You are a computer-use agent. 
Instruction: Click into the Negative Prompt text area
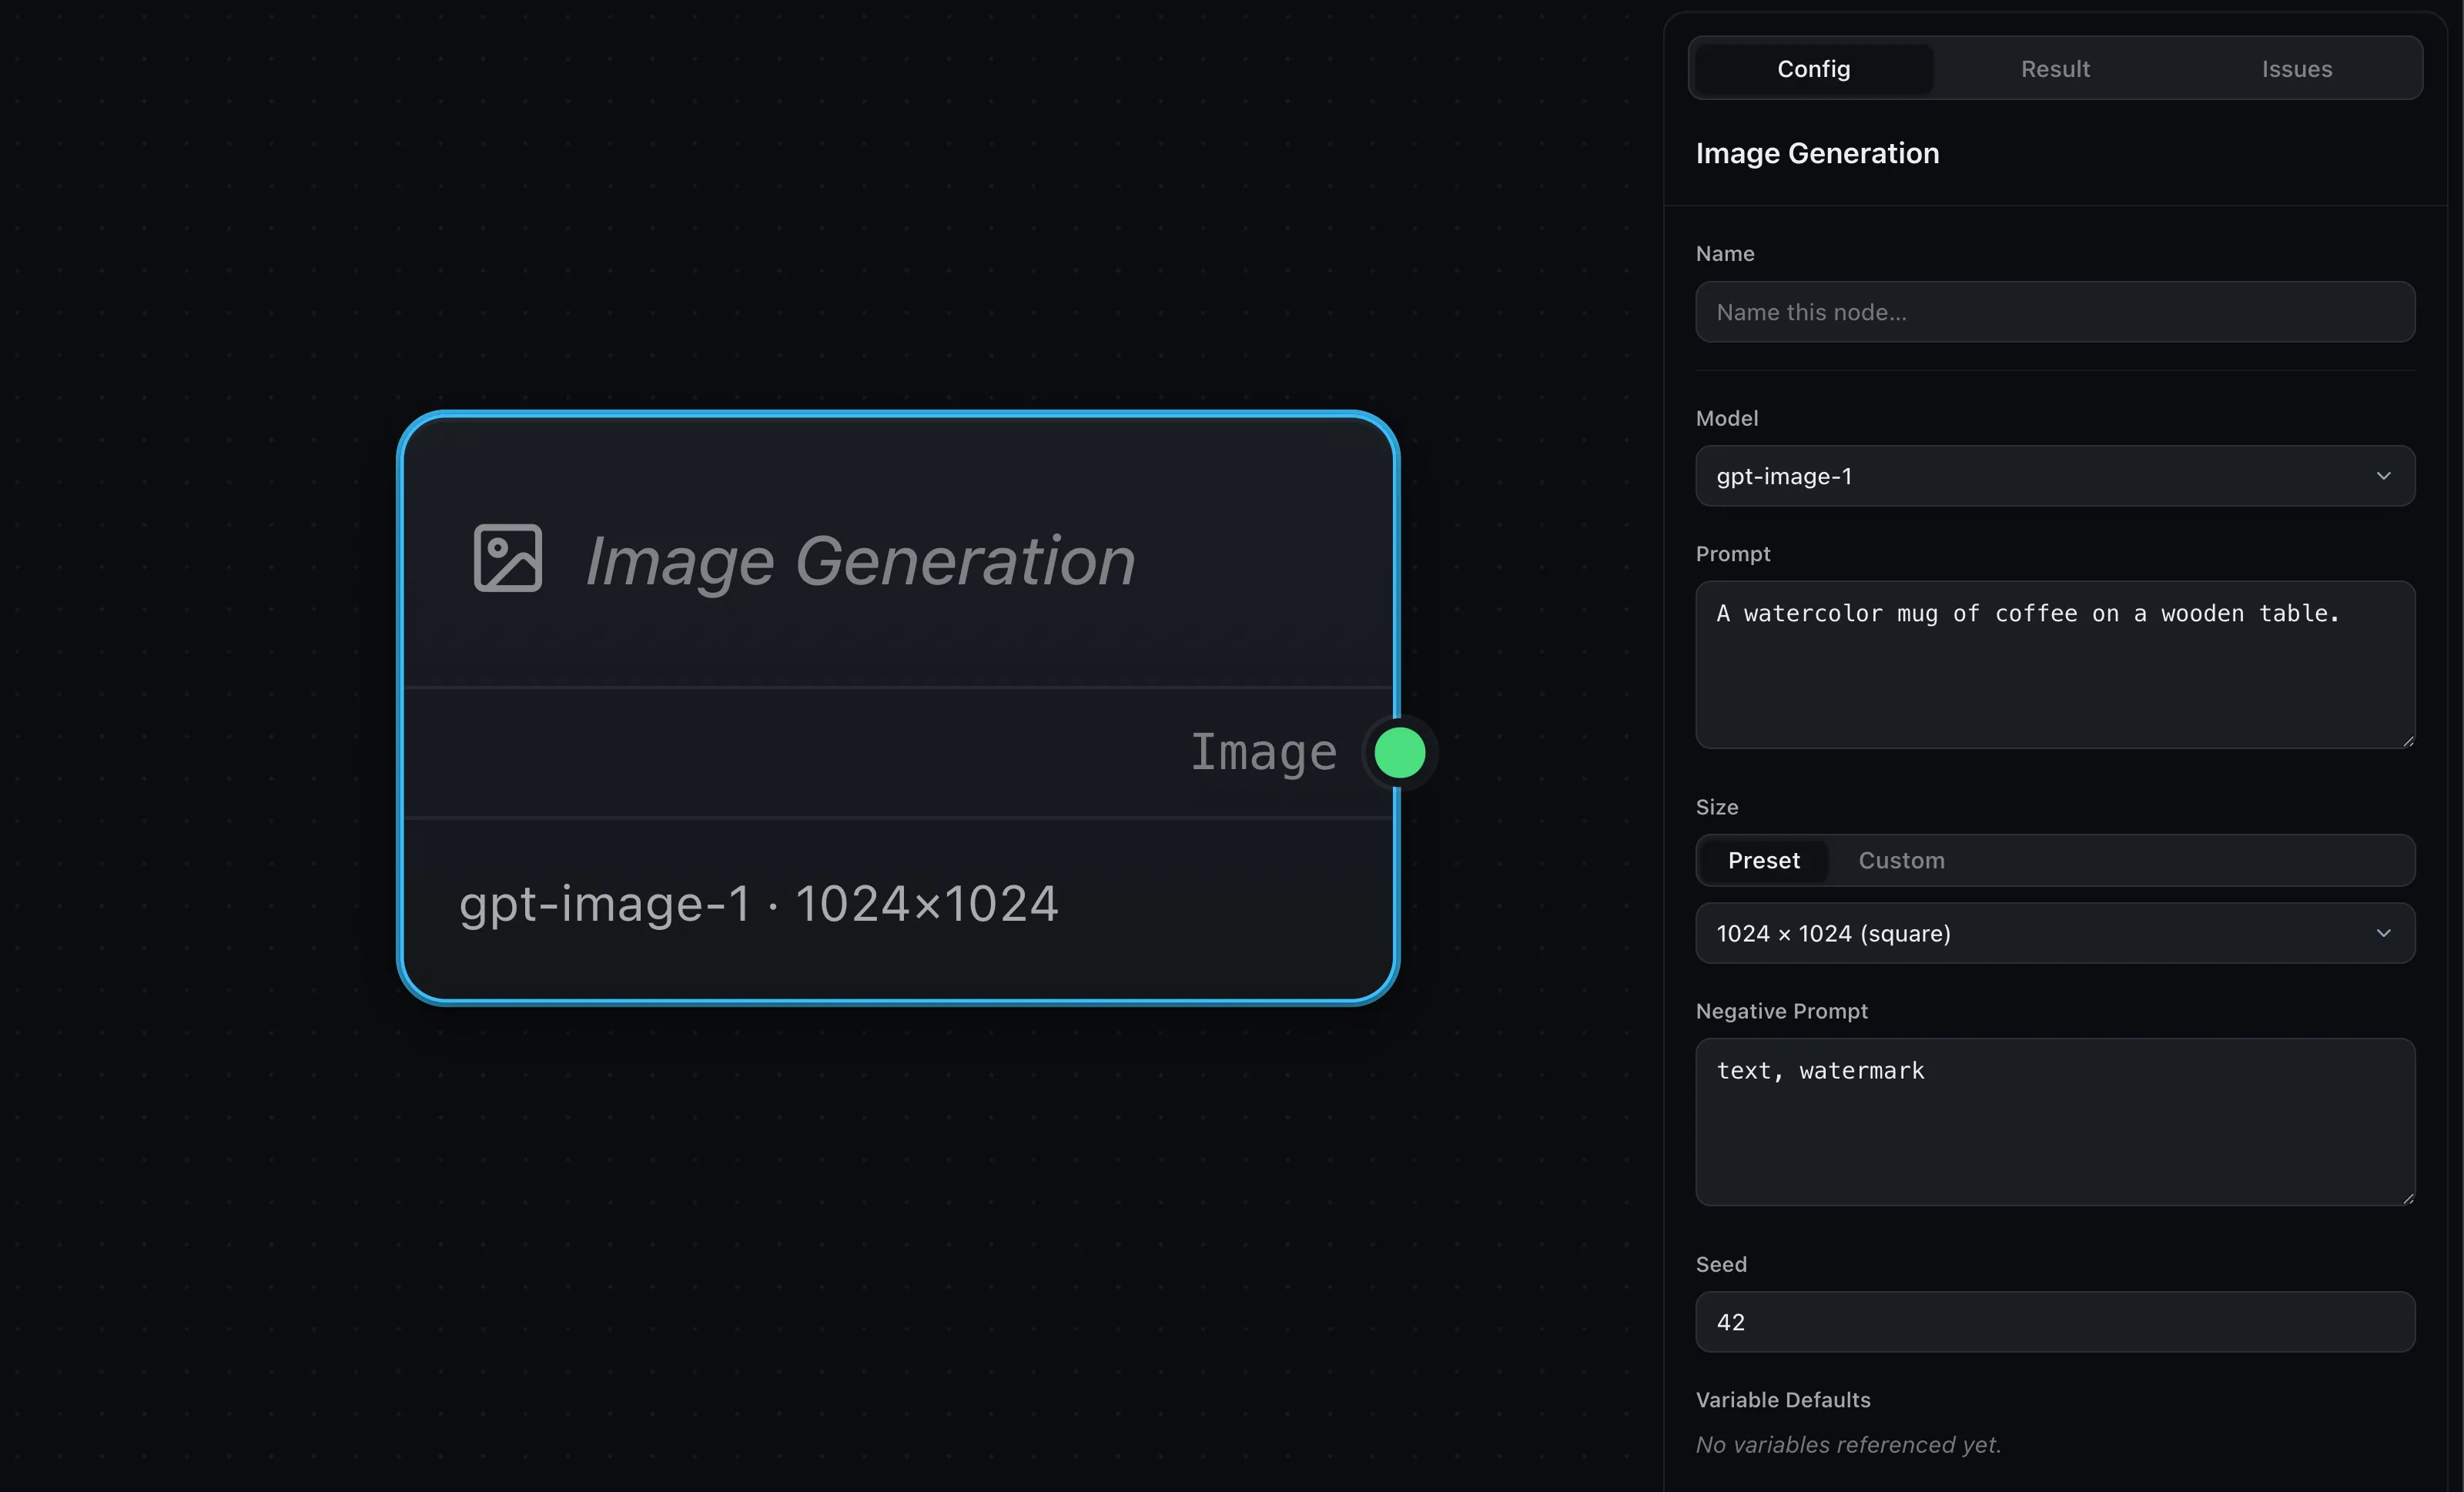pos(2055,1121)
